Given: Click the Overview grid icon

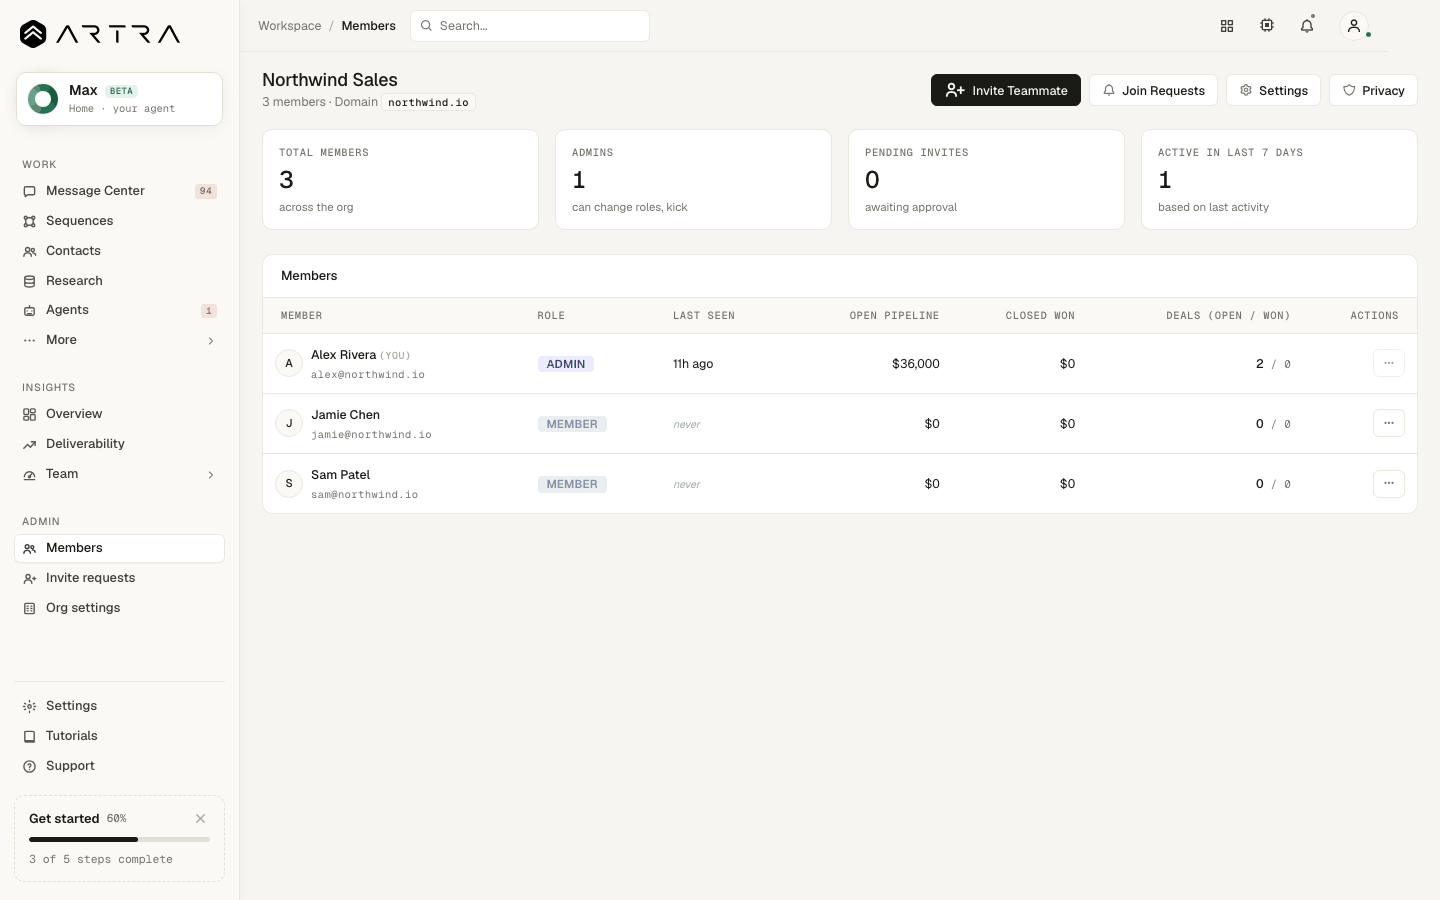Looking at the screenshot, I should 30,414.
